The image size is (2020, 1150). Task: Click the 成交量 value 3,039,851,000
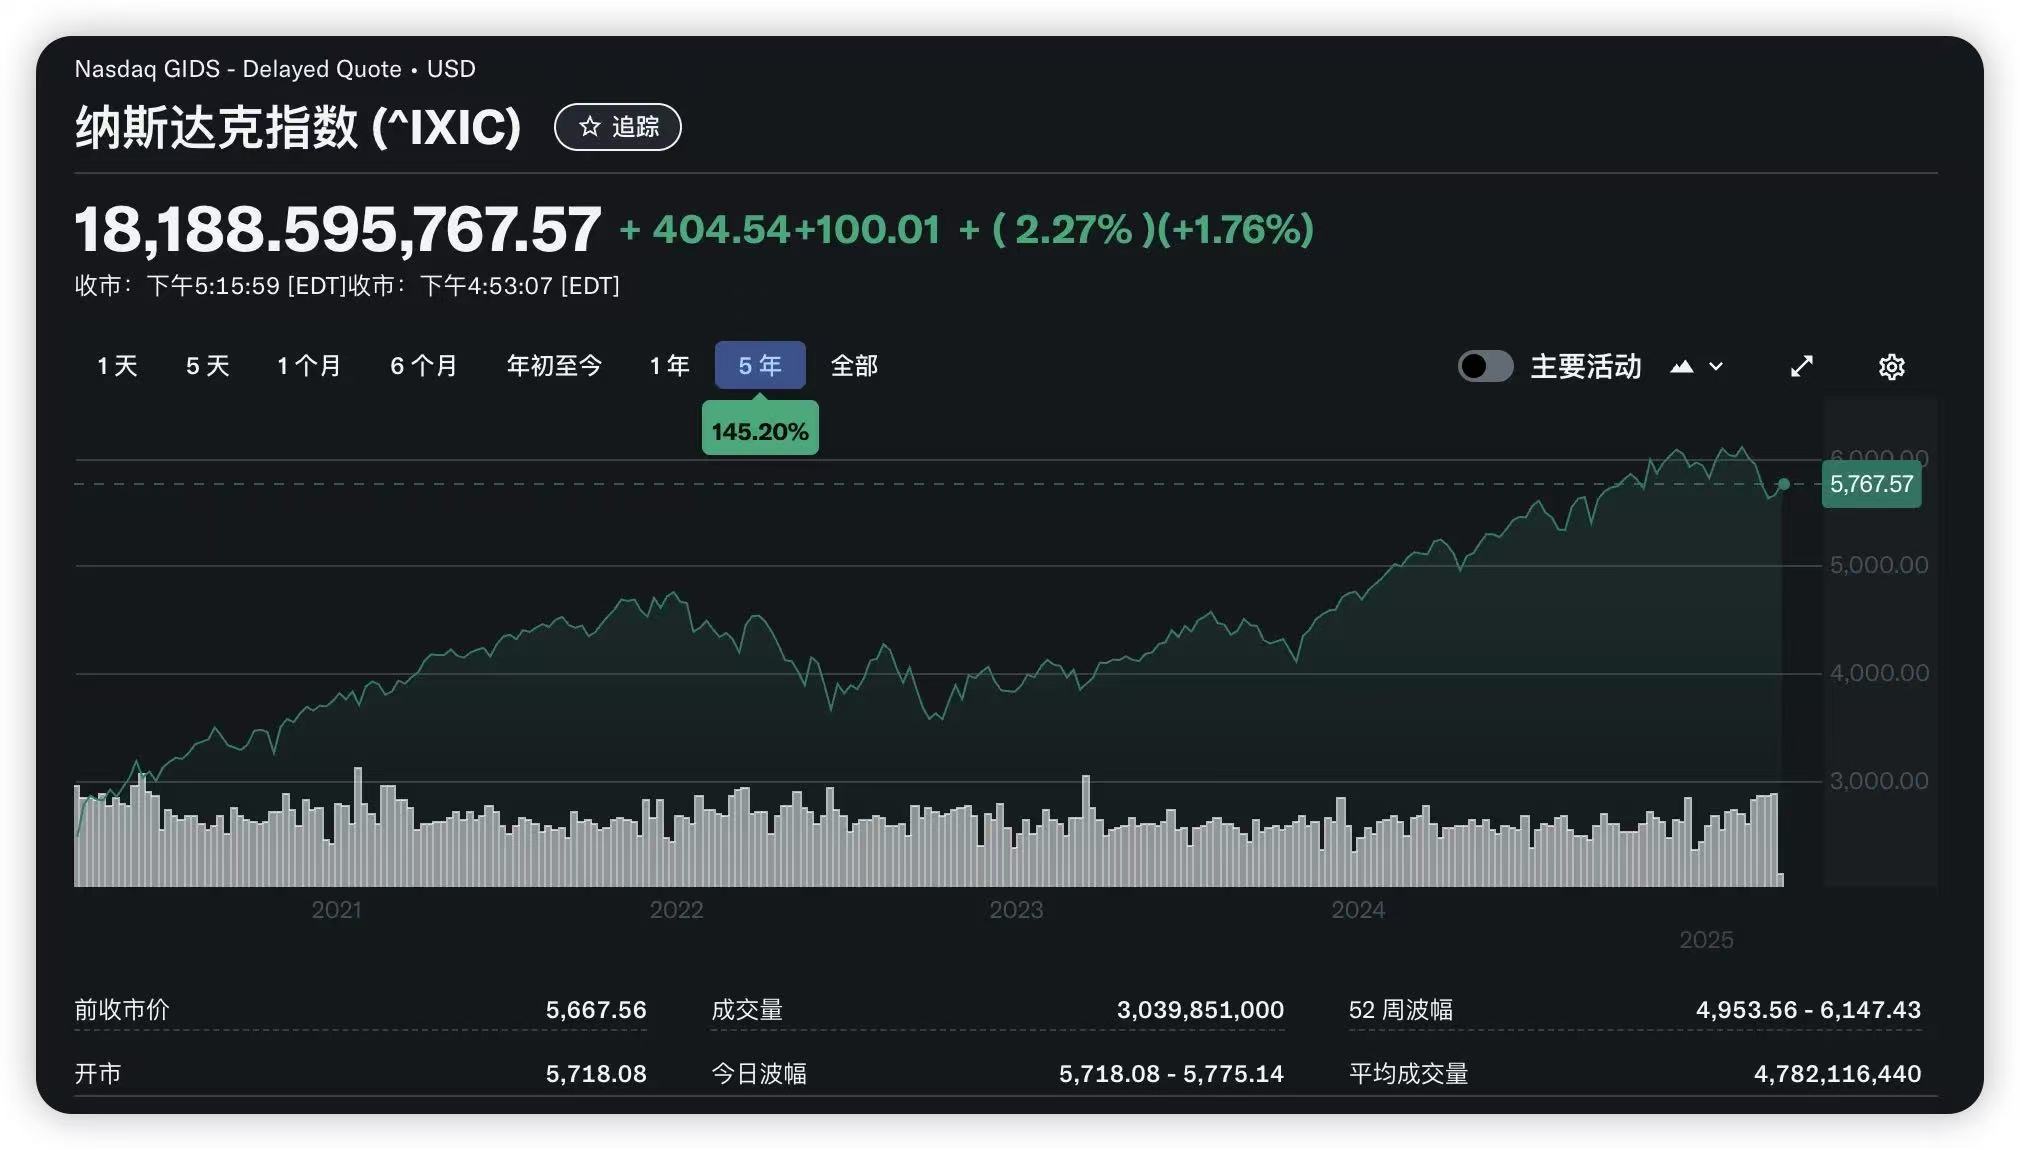pos(1200,1010)
